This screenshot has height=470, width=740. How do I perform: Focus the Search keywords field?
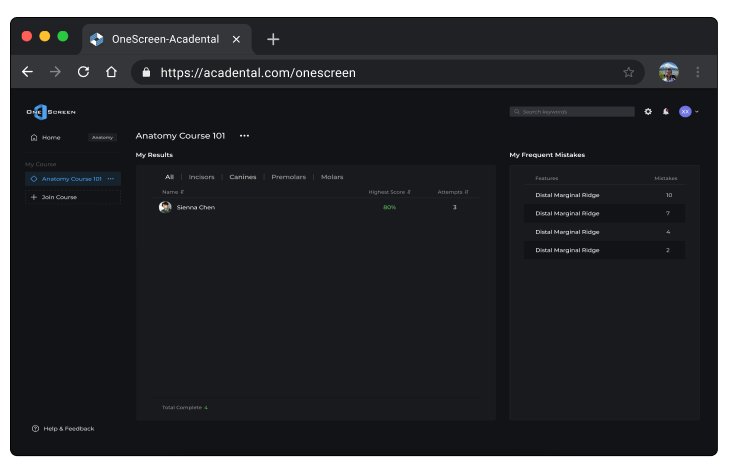point(572,112)
